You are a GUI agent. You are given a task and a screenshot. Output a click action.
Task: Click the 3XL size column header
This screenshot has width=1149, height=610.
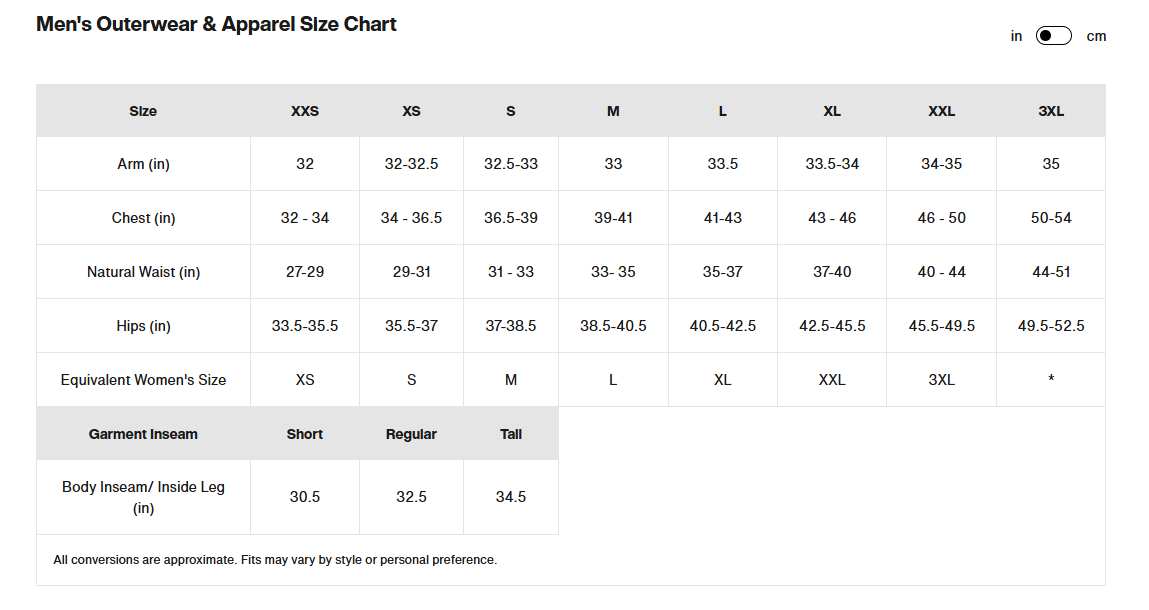click(1051, 111)
